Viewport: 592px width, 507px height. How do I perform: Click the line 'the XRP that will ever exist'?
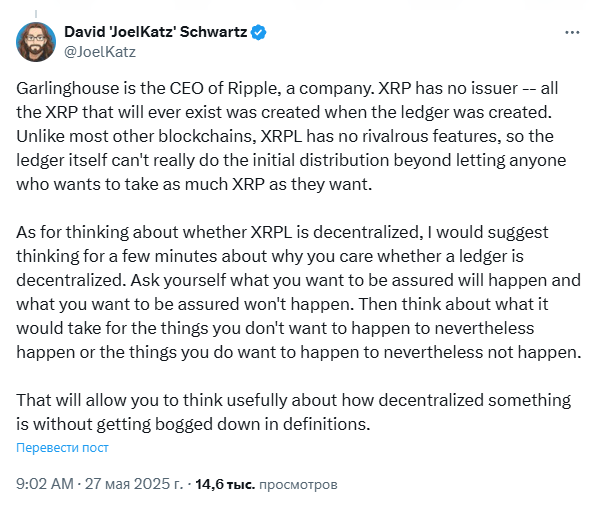(x=284, y=112)
